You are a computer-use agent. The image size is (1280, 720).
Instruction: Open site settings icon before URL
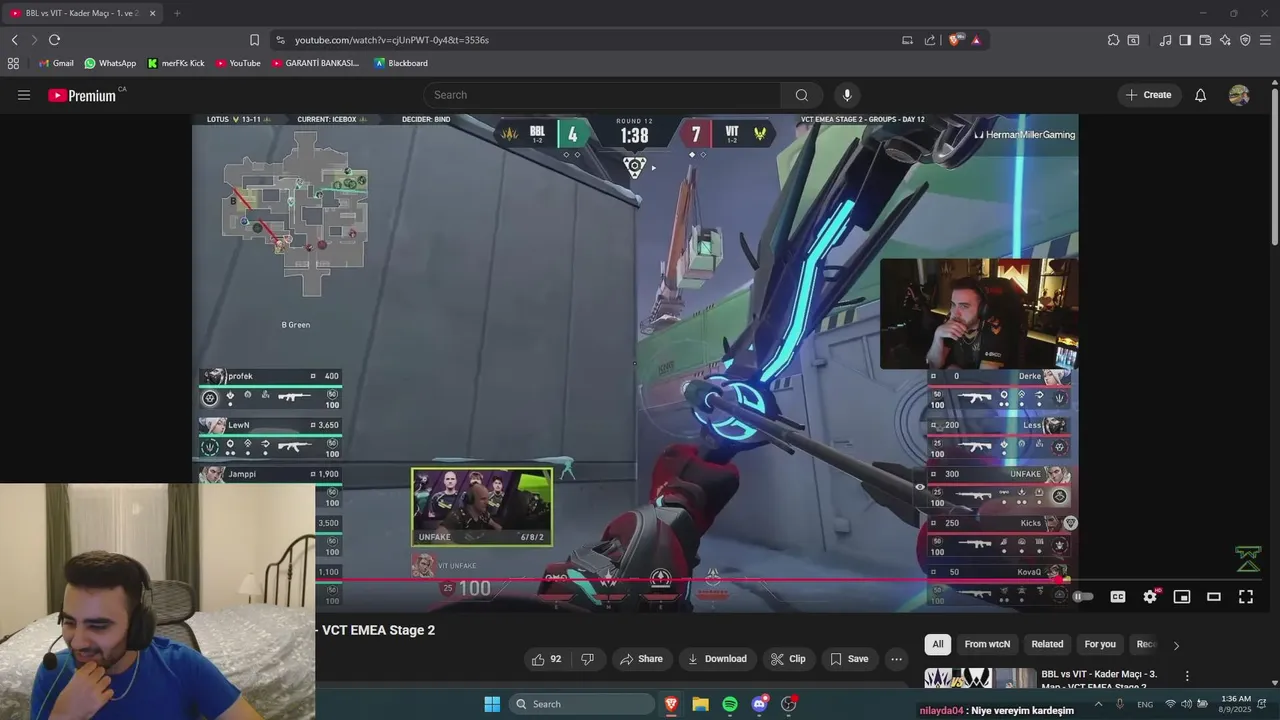tap(280, 40)
